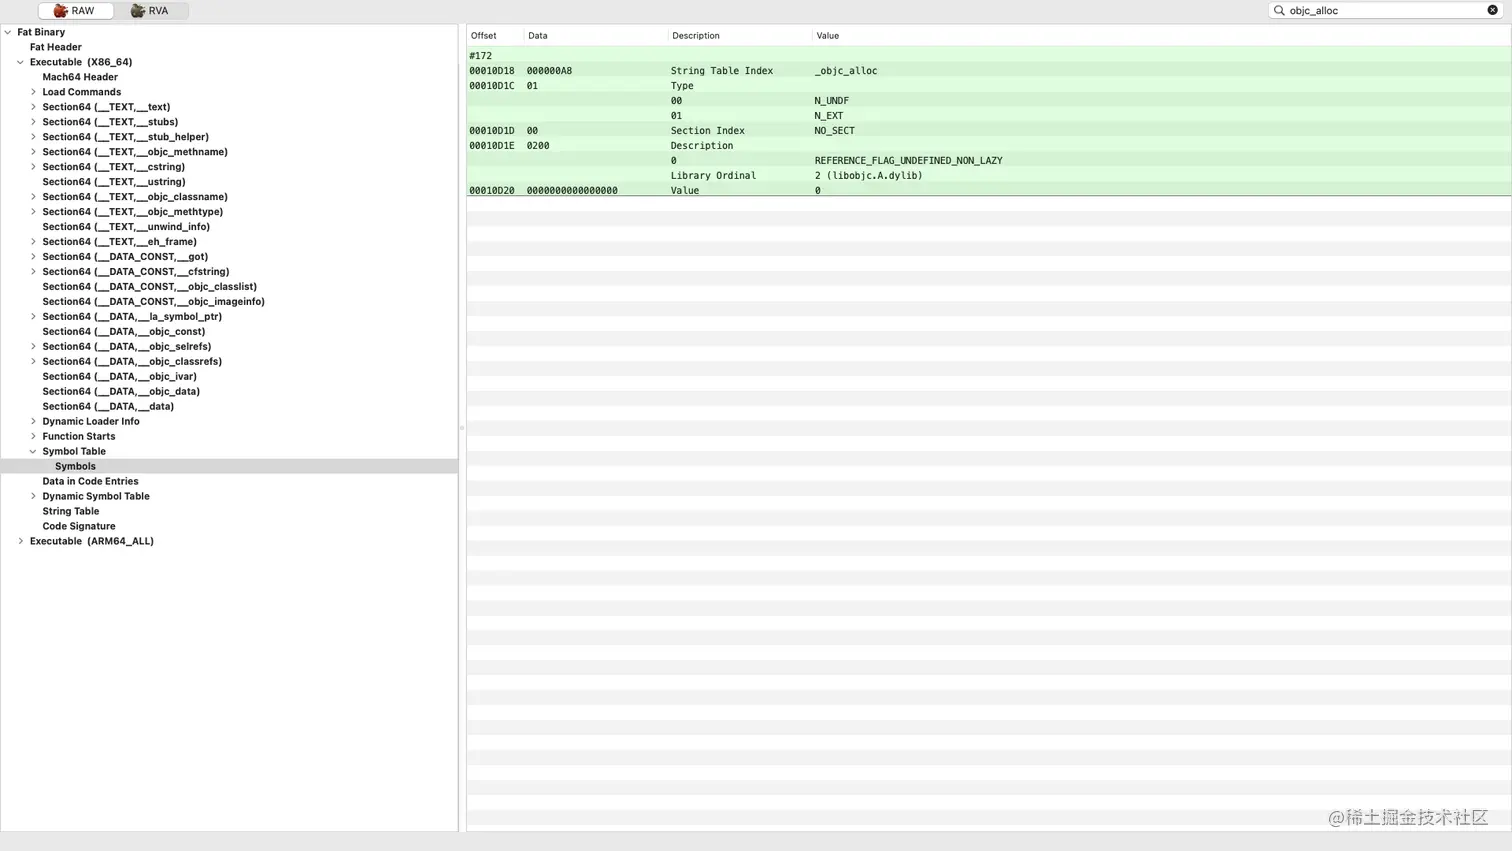Expand the Executable (ARM64_ALL) node
This screenshot has width=1512, height=851.
[x=20, y=542]
